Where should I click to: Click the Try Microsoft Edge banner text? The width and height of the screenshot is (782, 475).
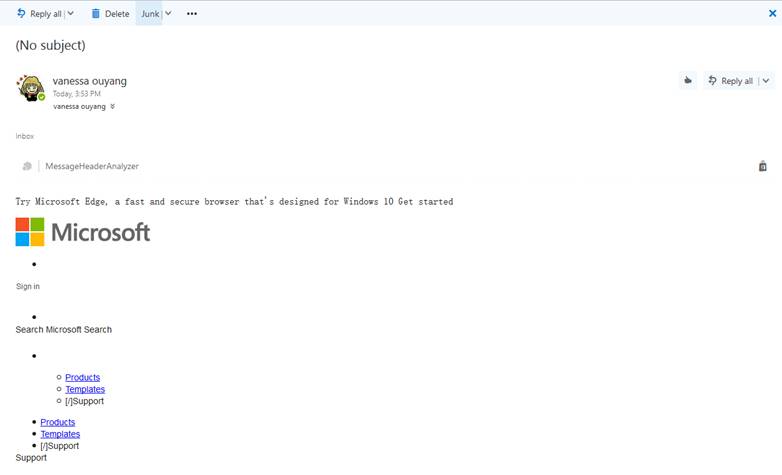[234, 202]
